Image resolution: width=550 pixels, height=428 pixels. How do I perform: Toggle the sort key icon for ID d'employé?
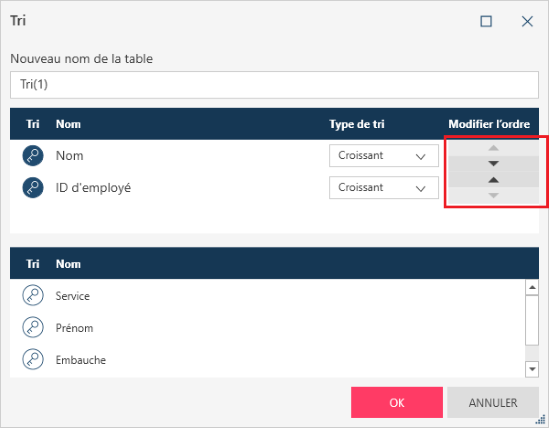33,188
